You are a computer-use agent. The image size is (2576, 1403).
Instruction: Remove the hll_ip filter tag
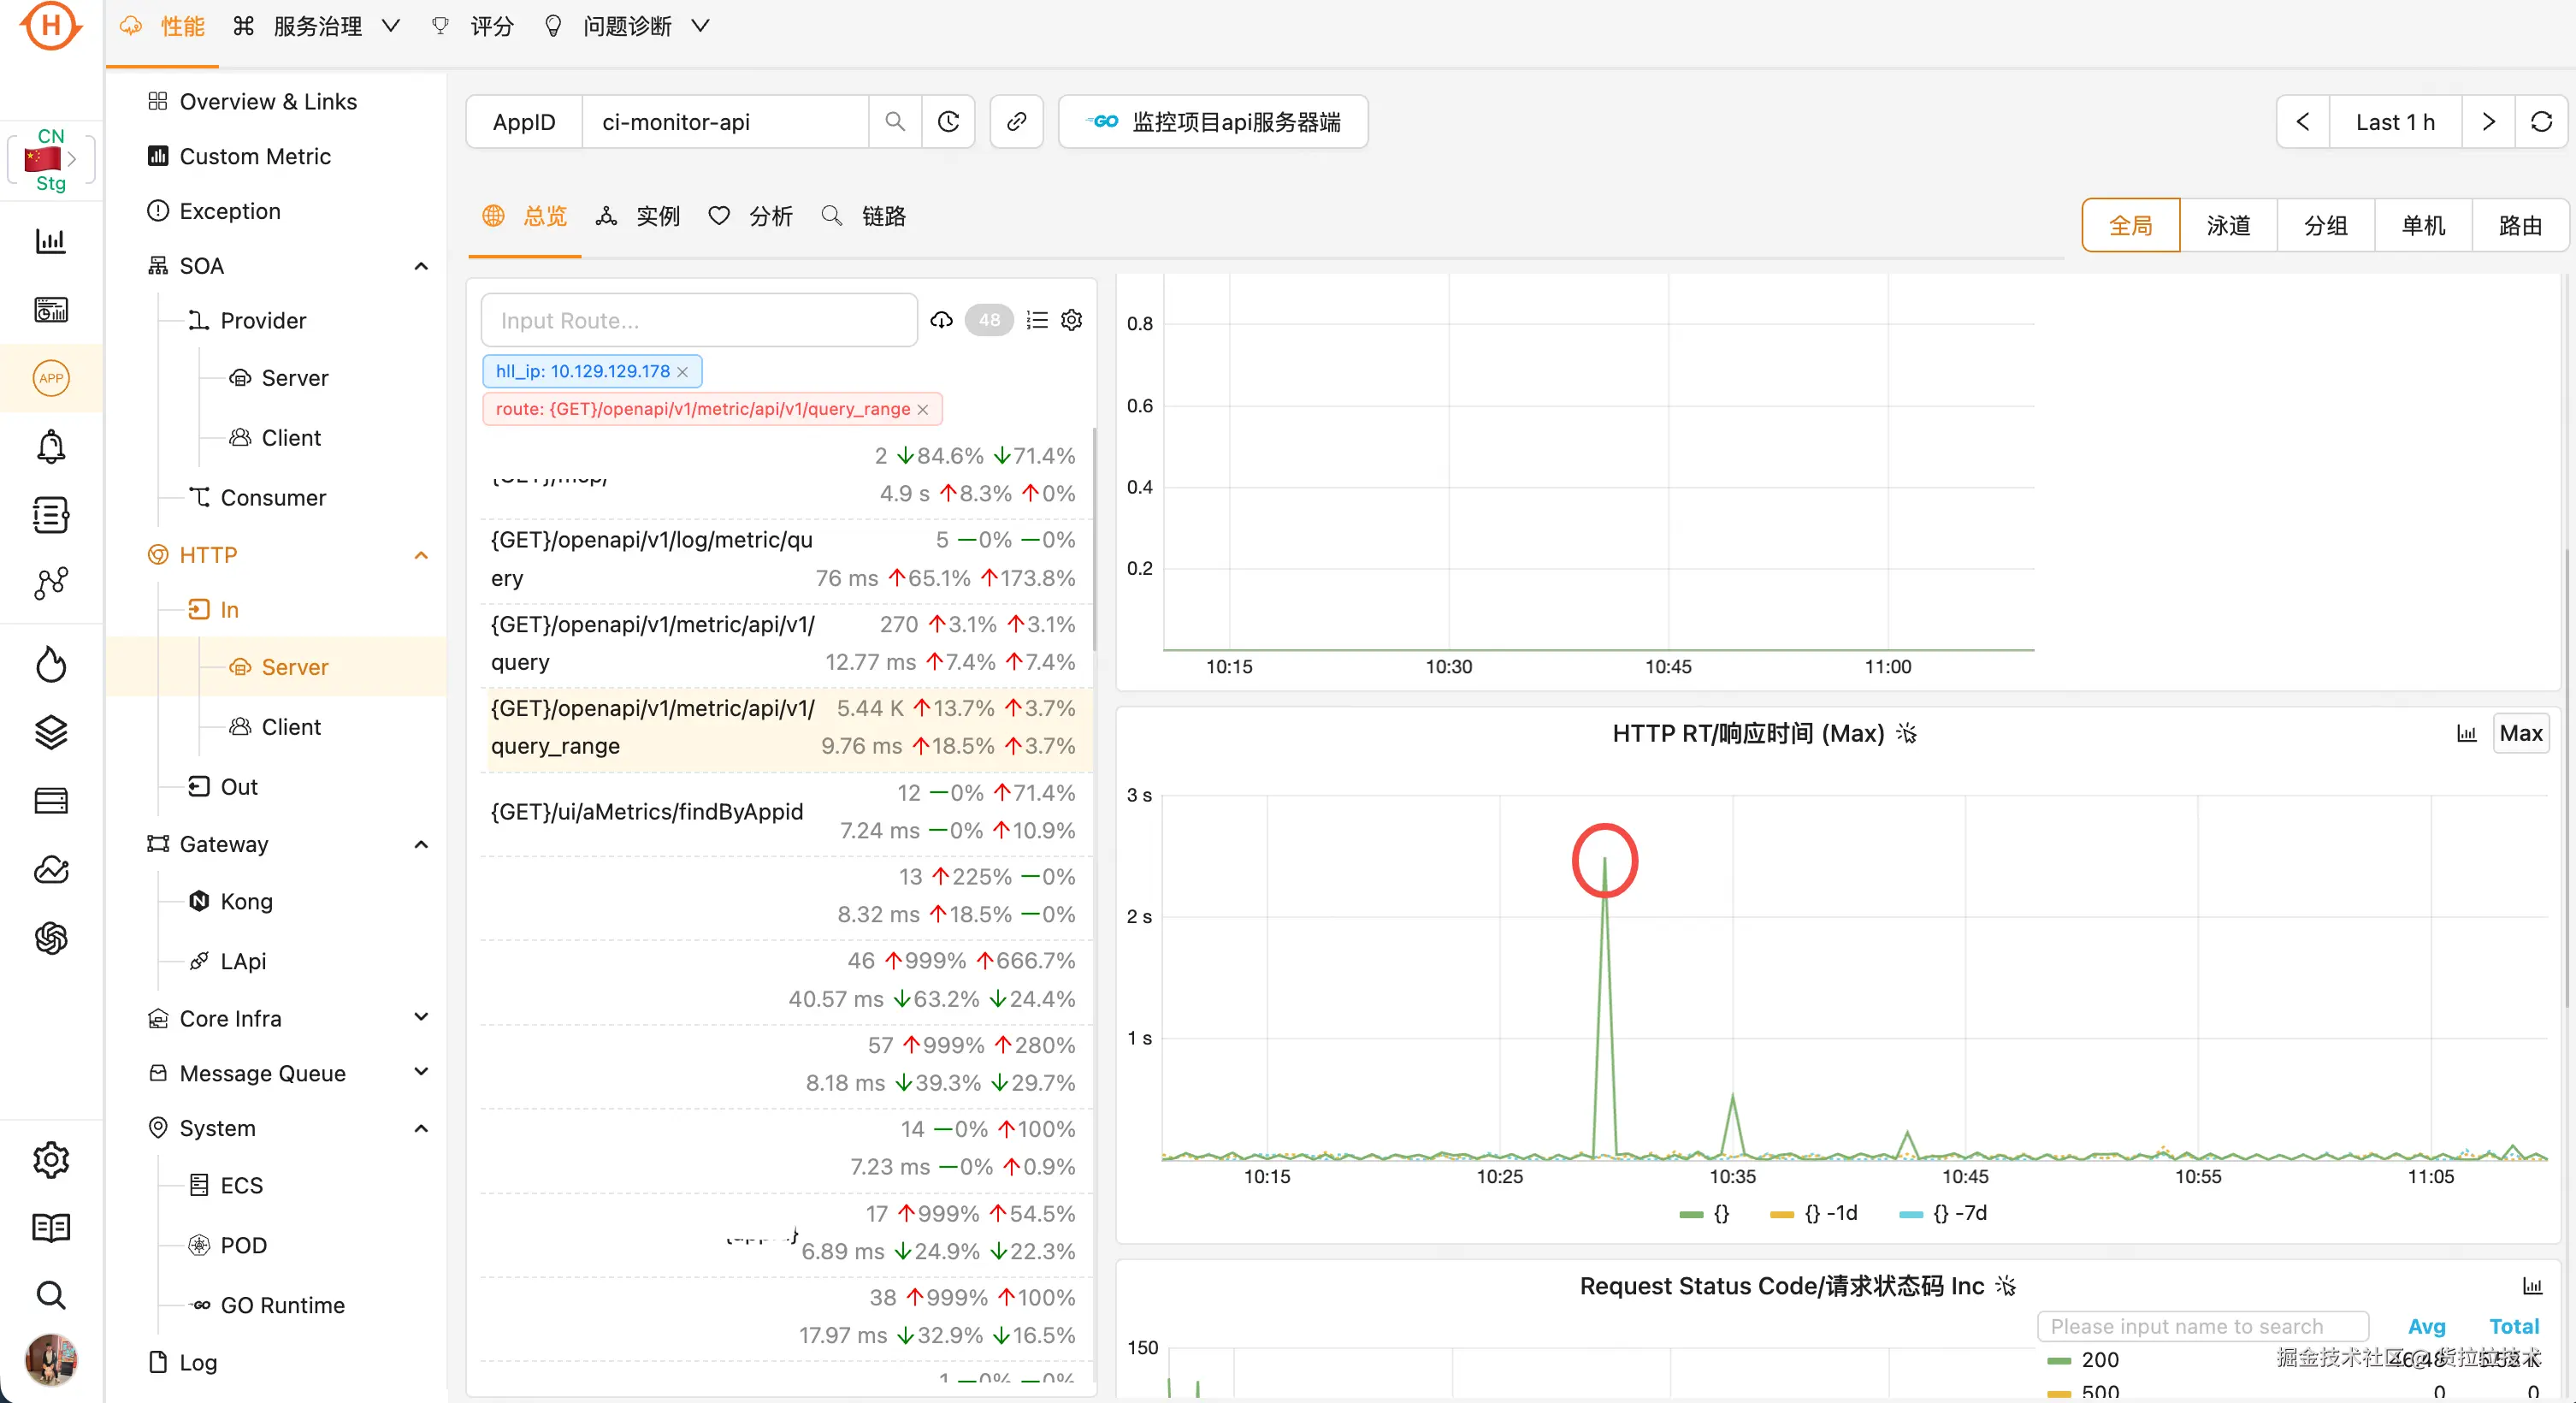[x=682, y=372]
